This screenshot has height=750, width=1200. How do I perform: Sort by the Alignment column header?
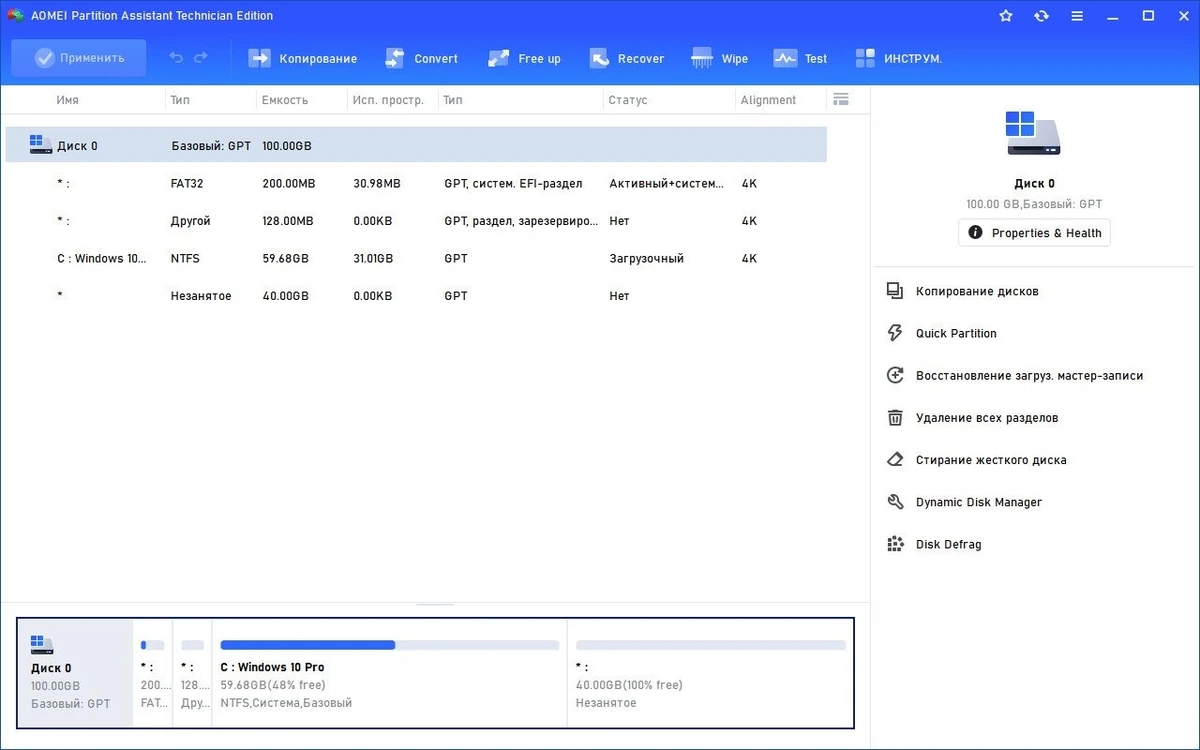[768, 100]
